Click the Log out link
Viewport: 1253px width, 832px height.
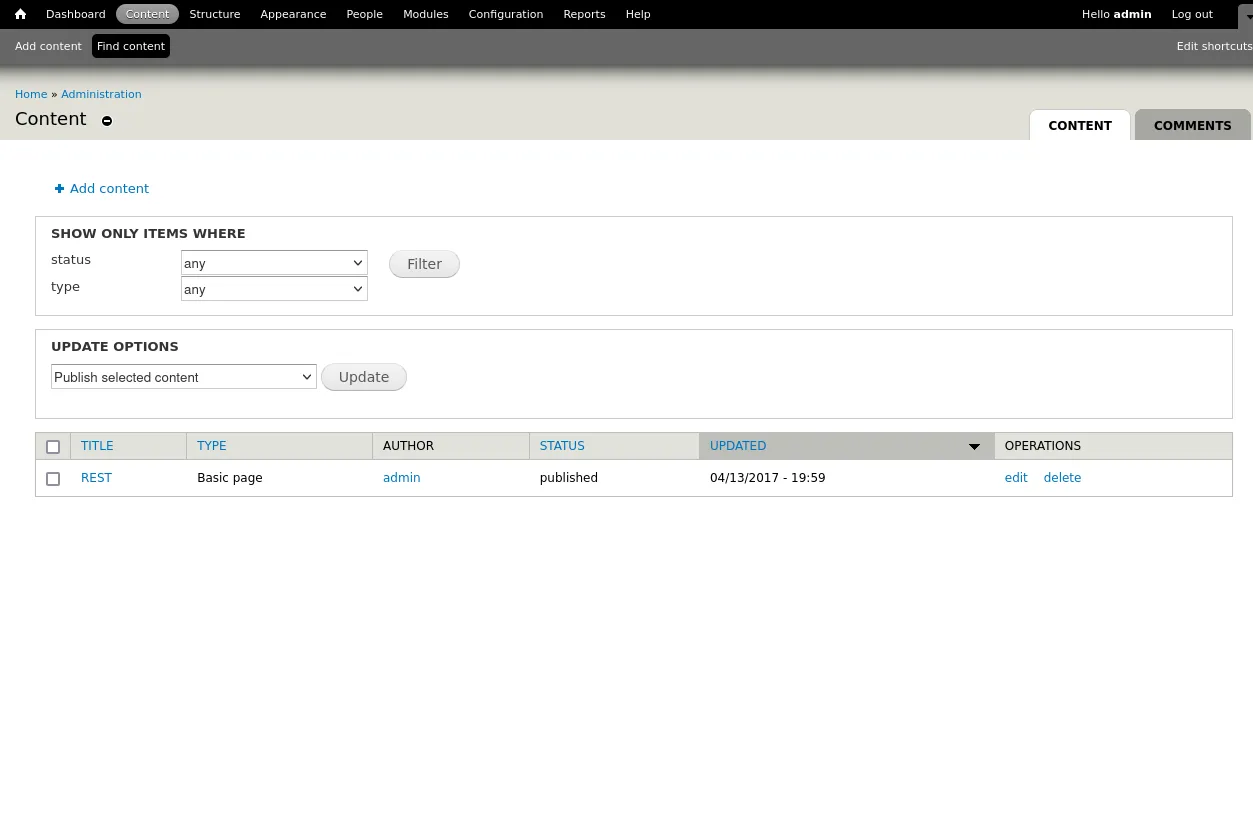tap(1192, 14)
